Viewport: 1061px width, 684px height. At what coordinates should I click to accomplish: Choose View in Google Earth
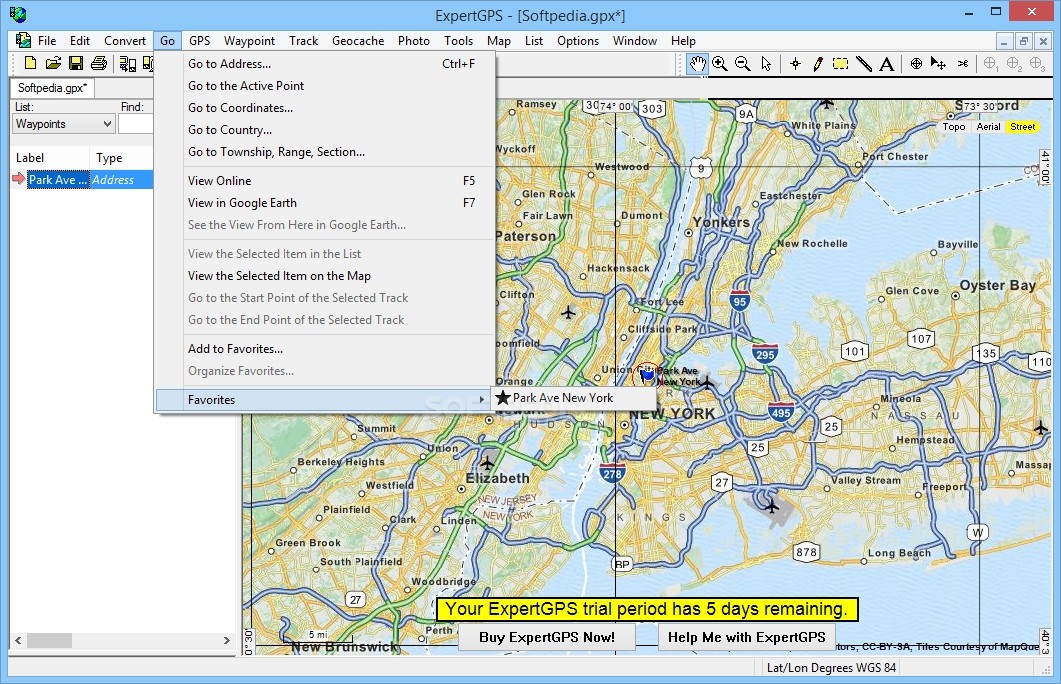[325, 203]
